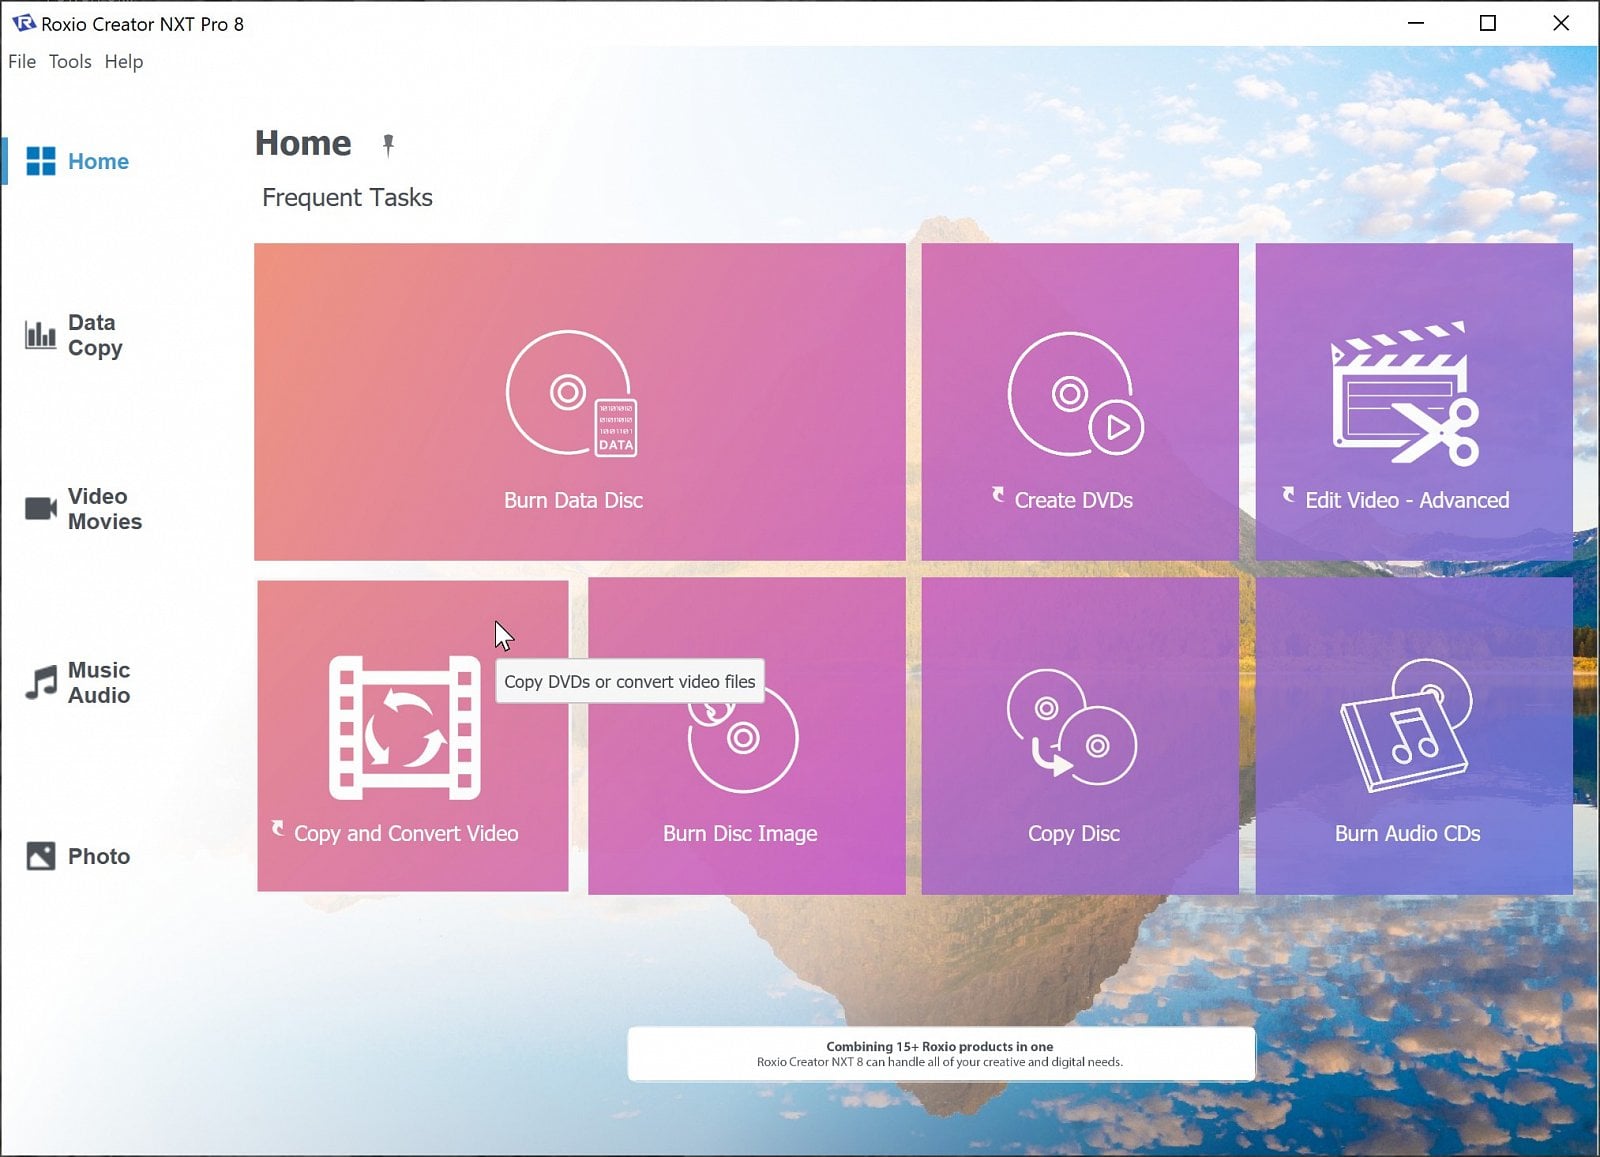Image resolution: width=1600 pixels, height=1157 pixels.
Task: Open the Tools menu
Action: [x=70, y=61]
